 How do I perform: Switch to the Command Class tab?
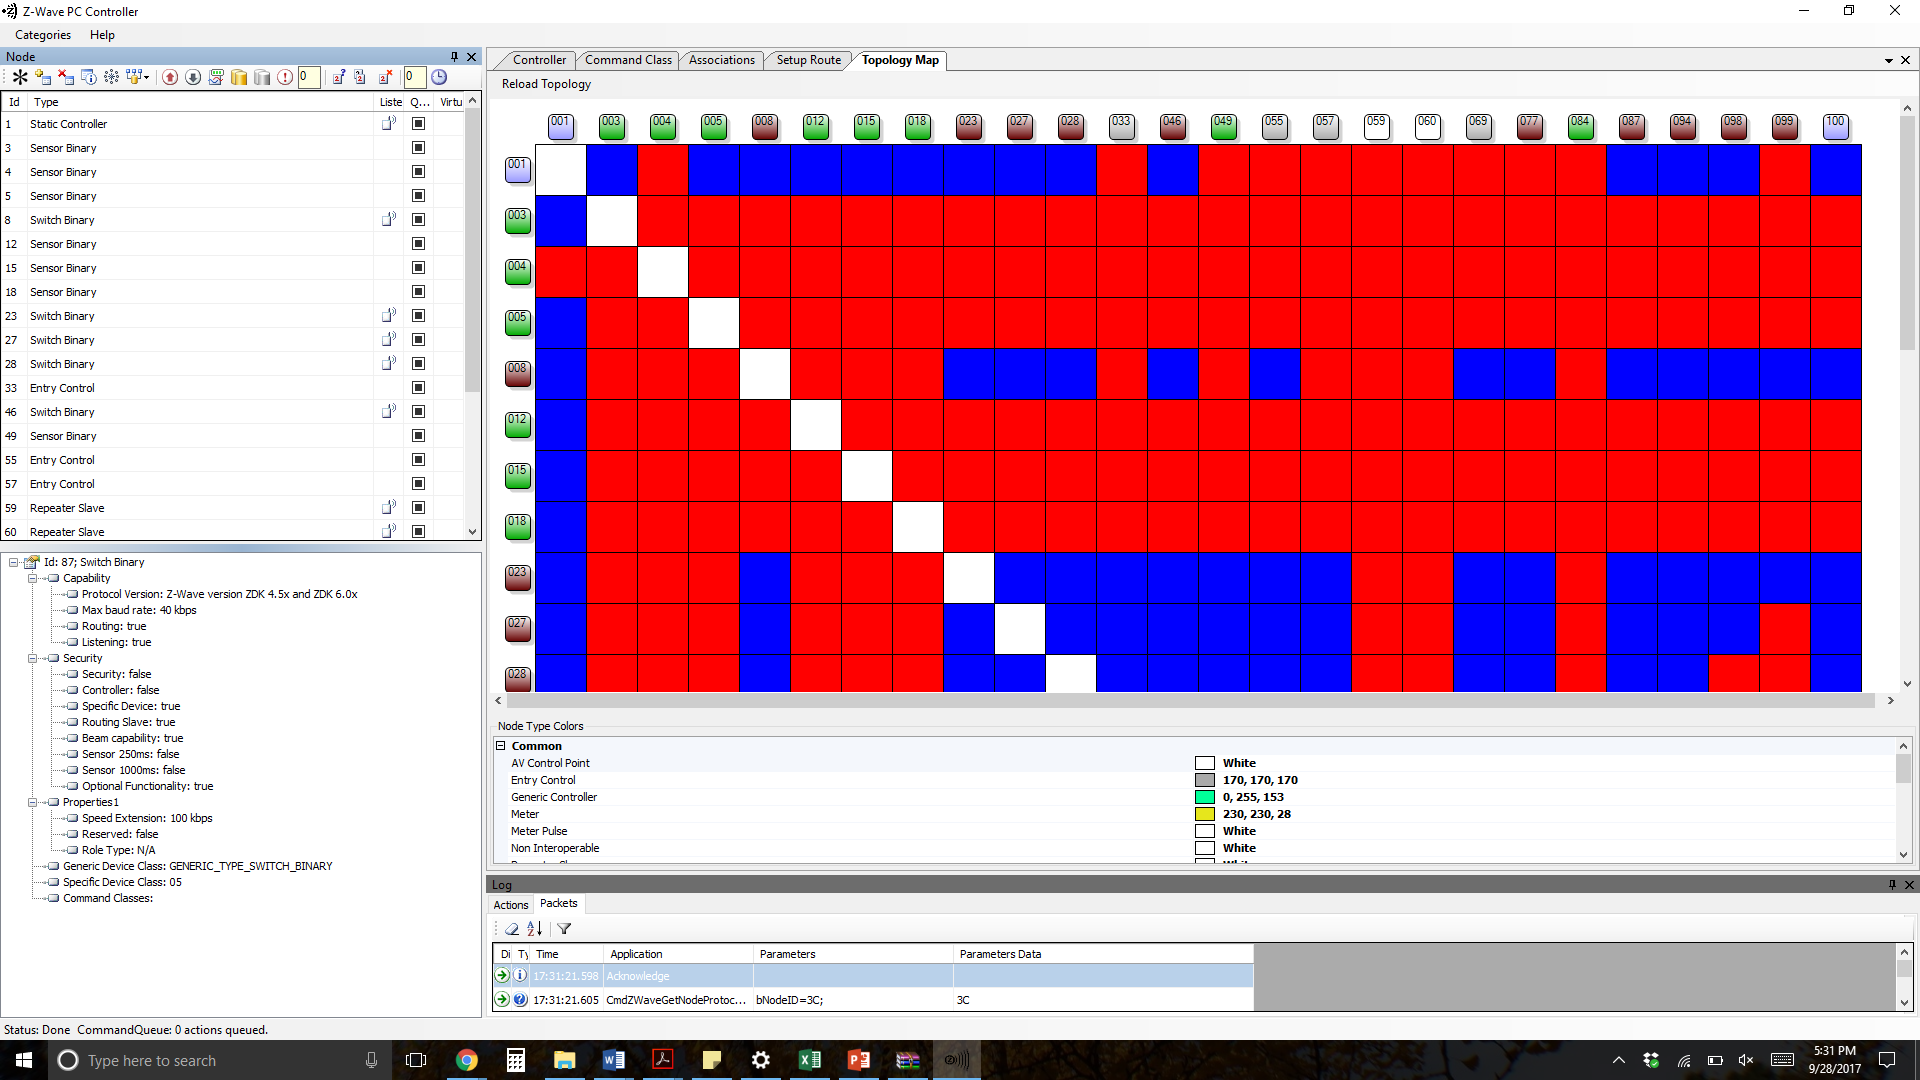[628, 60]
